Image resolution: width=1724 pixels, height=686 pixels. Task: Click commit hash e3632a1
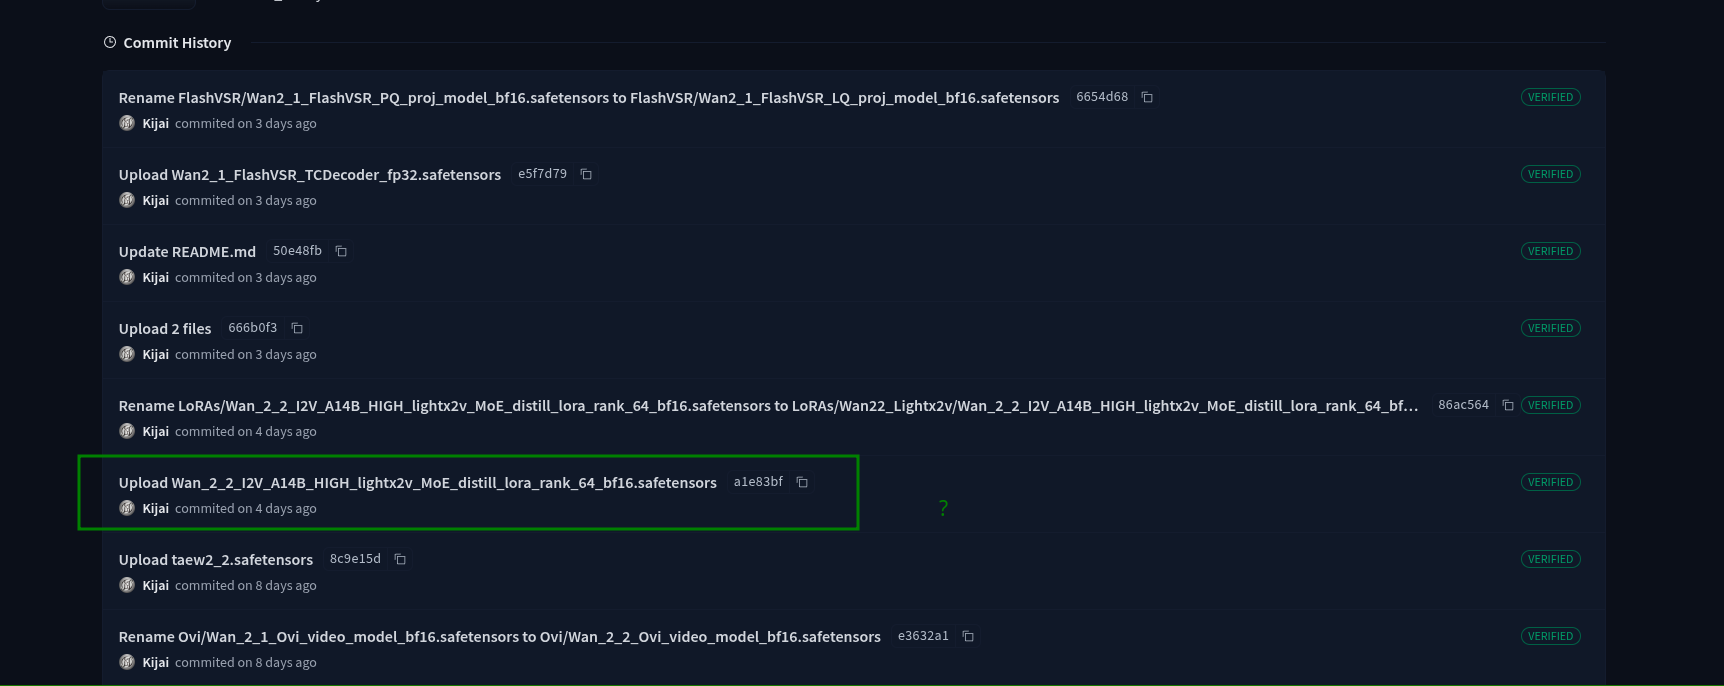click(923, 636)
